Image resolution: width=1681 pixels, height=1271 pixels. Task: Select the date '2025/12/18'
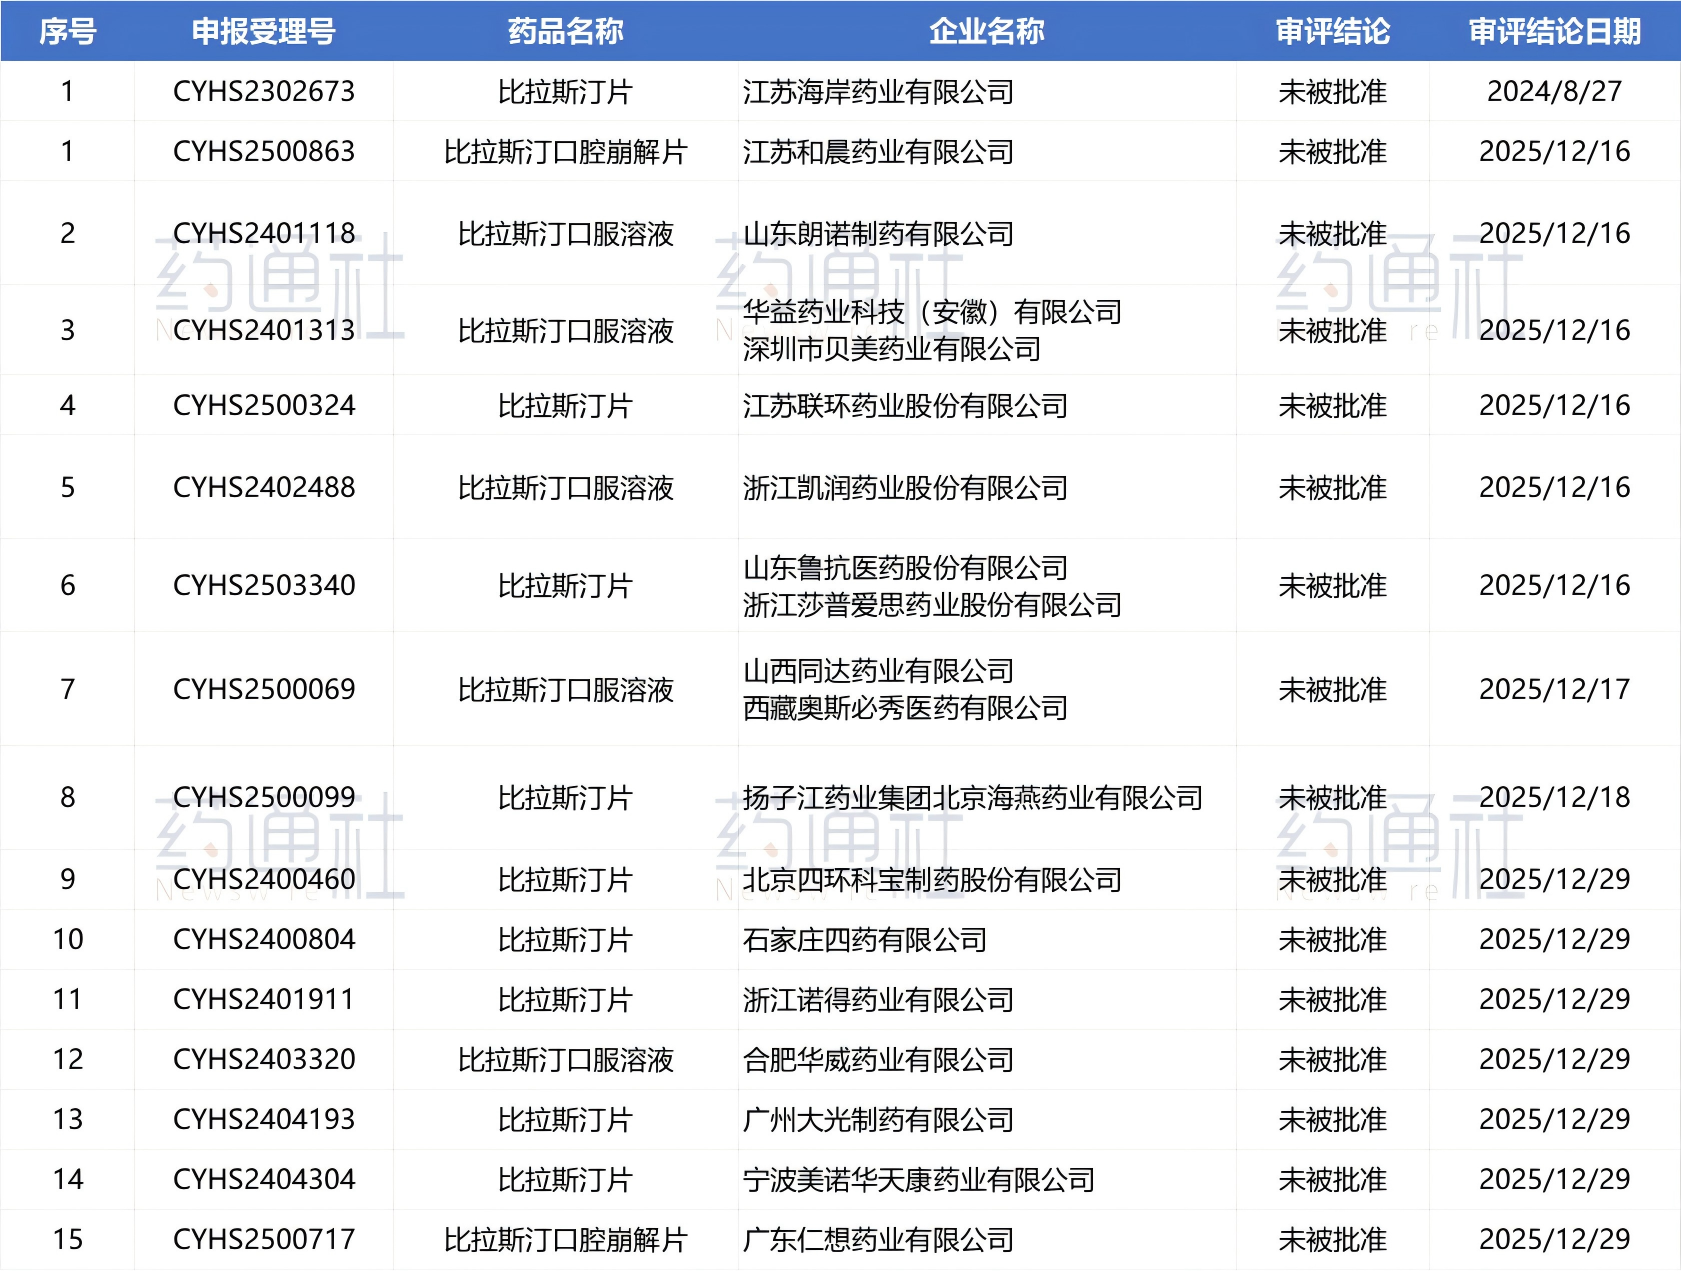(1555, 798)
